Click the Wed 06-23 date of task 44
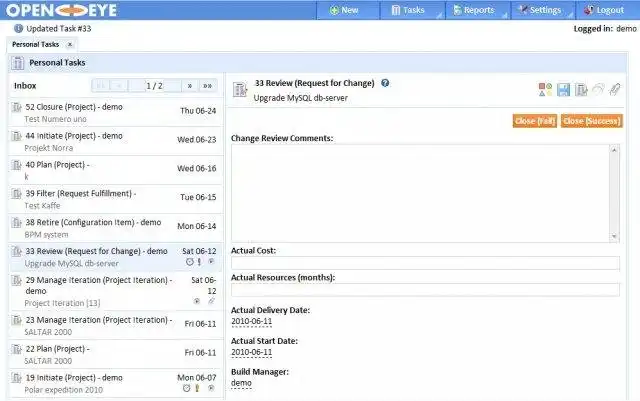This screenshot has width=640, height=401. (x=196, y=140)
